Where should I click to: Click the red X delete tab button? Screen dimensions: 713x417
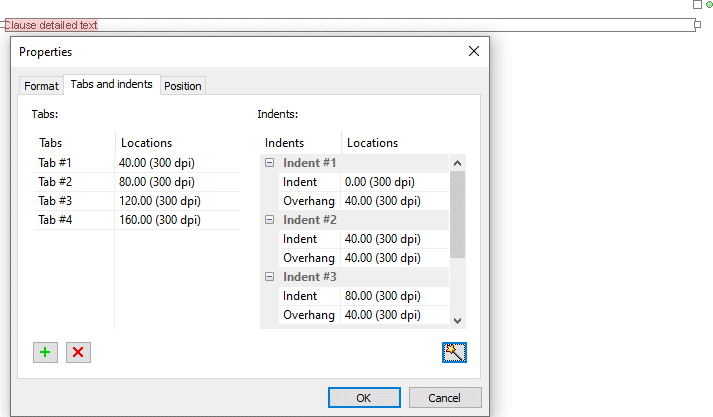78,352
